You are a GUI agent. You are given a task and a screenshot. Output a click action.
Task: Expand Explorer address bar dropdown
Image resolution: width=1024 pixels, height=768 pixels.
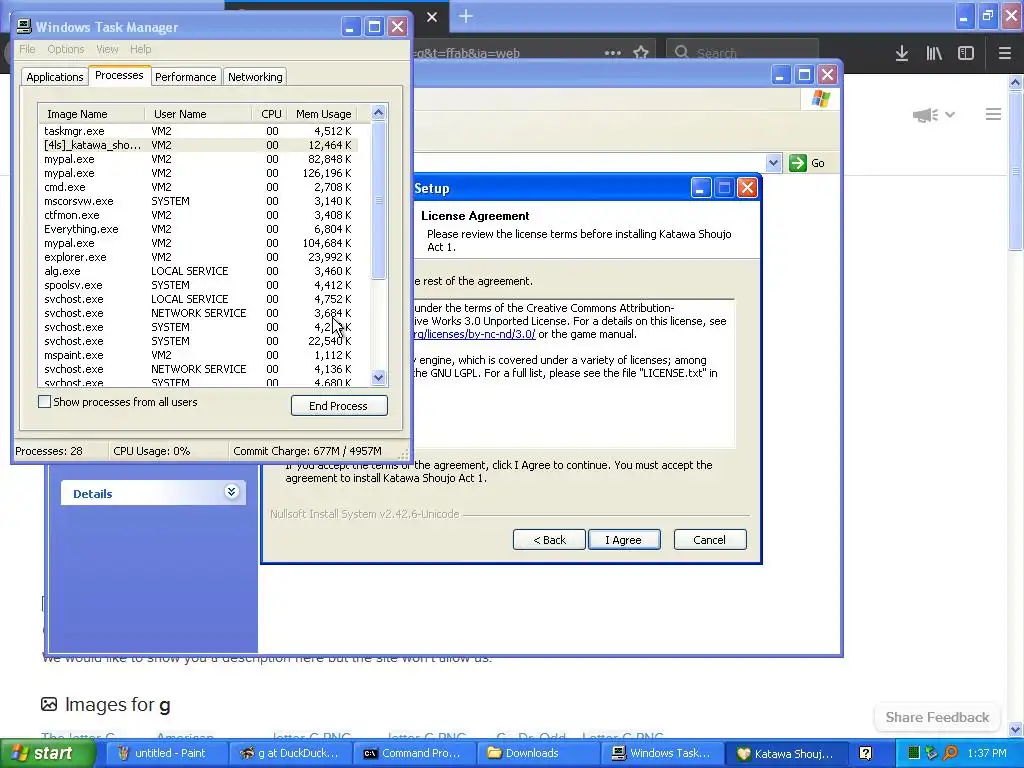point(773,163)
